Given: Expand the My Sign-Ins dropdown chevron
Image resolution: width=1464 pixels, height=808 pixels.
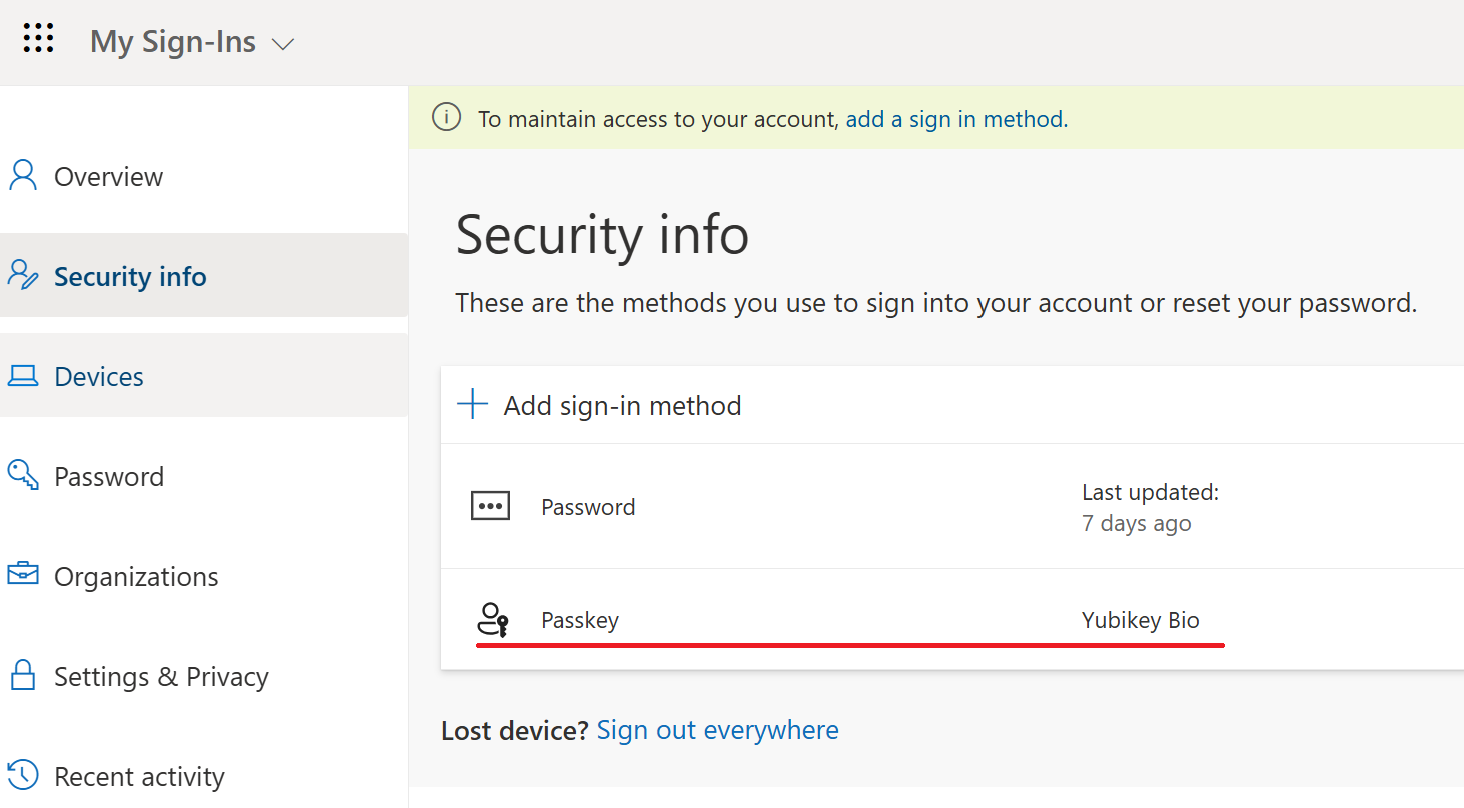Looking at the screenshot, I should point(283,45).
